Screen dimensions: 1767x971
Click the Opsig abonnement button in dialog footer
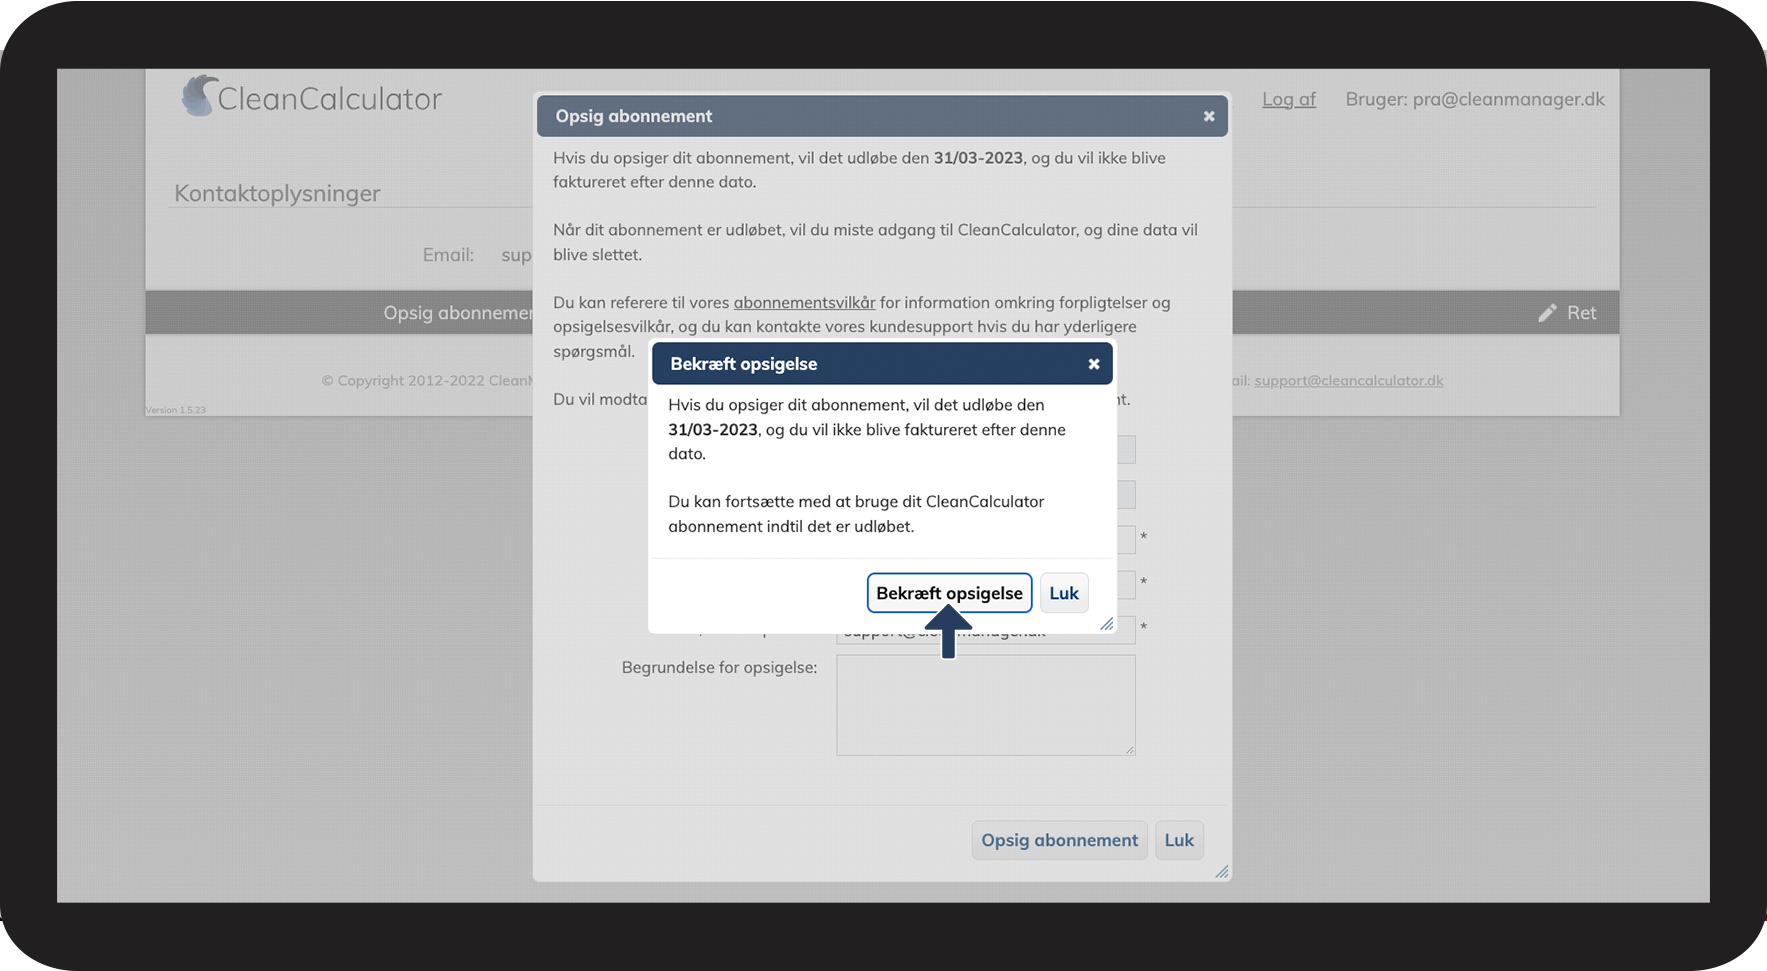pyautogui.click(x=1059, y=840)
